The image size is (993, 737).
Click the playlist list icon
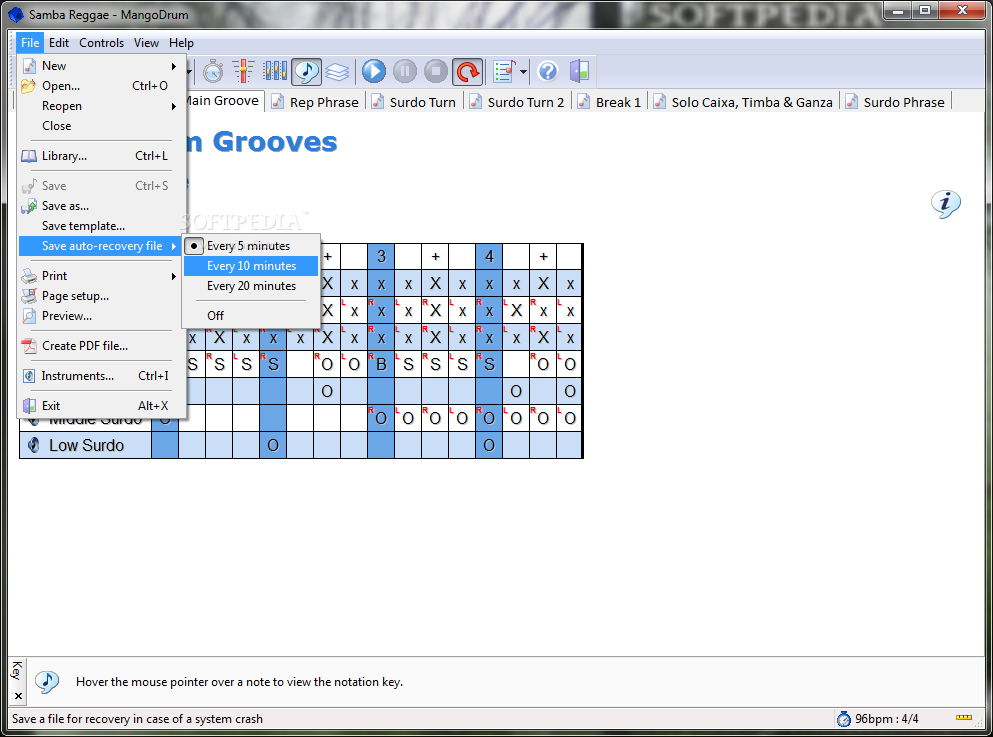(505, 72)
